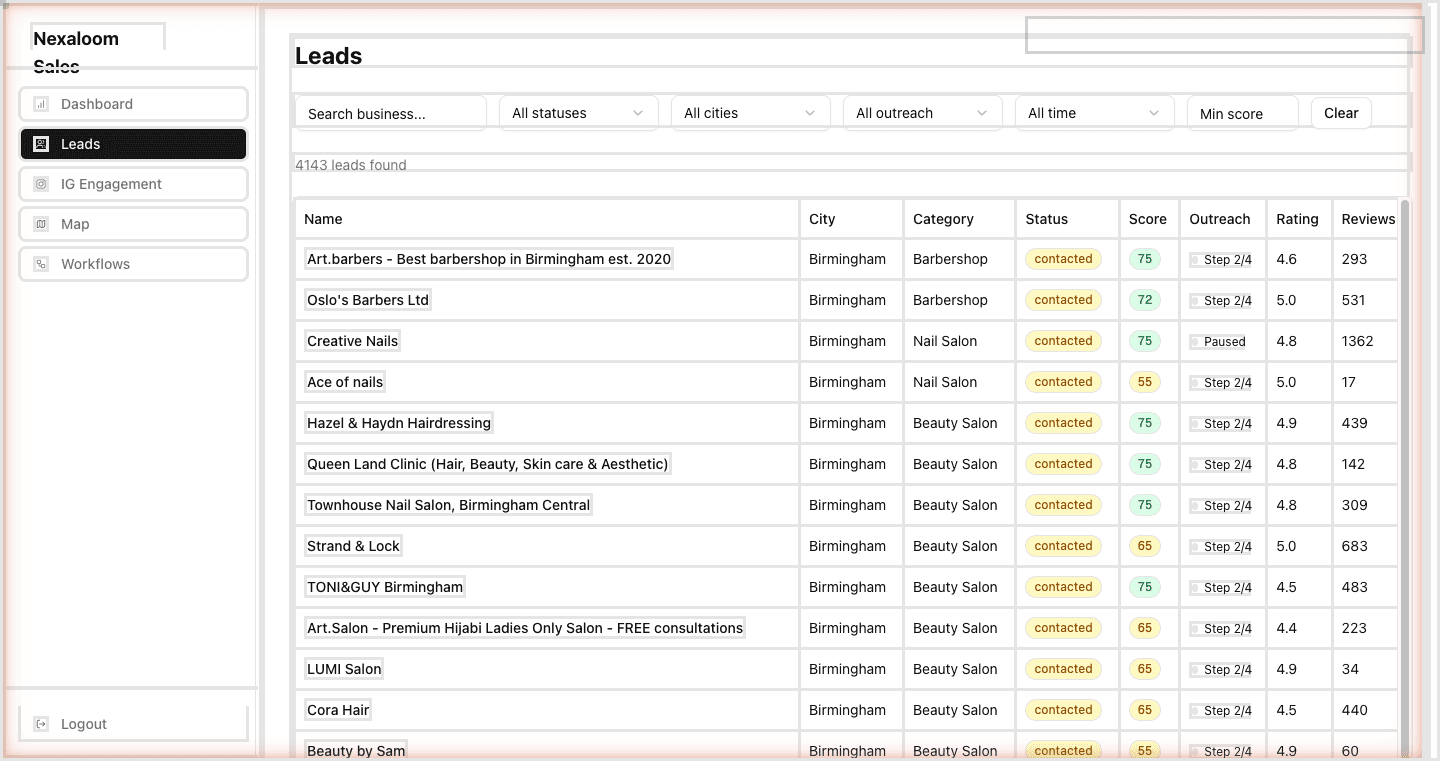Click the Min score input field
This screenshot has width=1440, height=761.
1242,113
